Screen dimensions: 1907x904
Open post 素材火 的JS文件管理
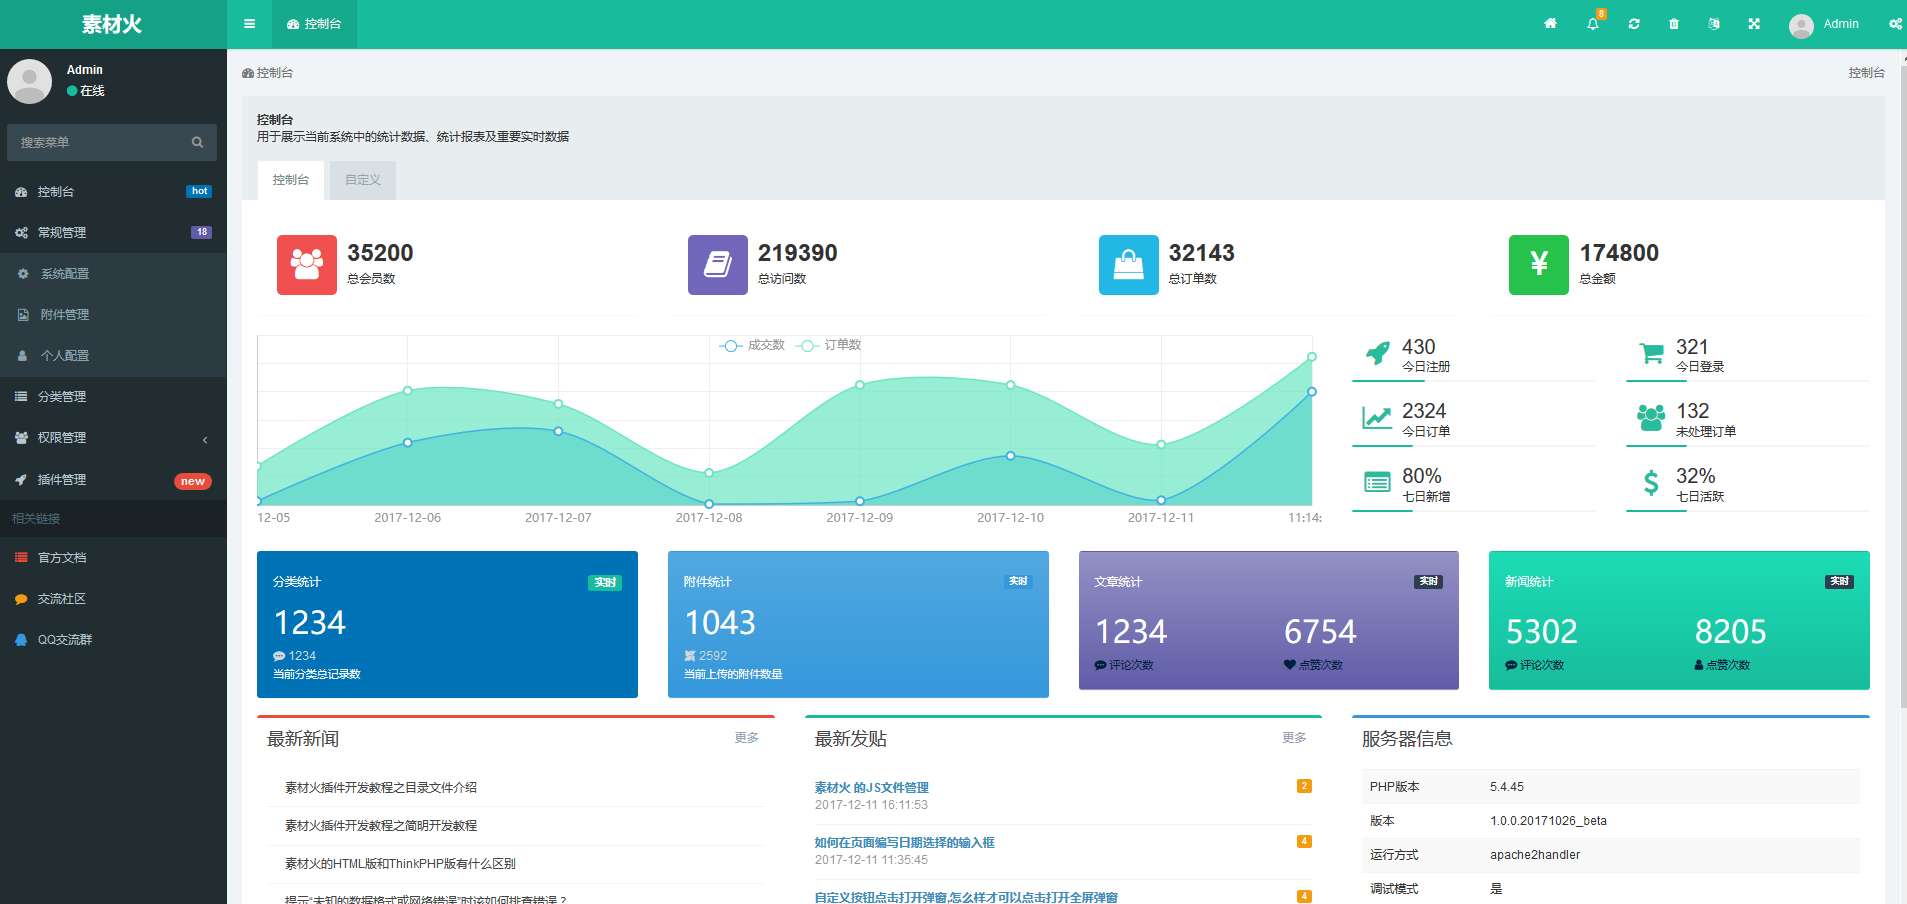coord(872,788)
